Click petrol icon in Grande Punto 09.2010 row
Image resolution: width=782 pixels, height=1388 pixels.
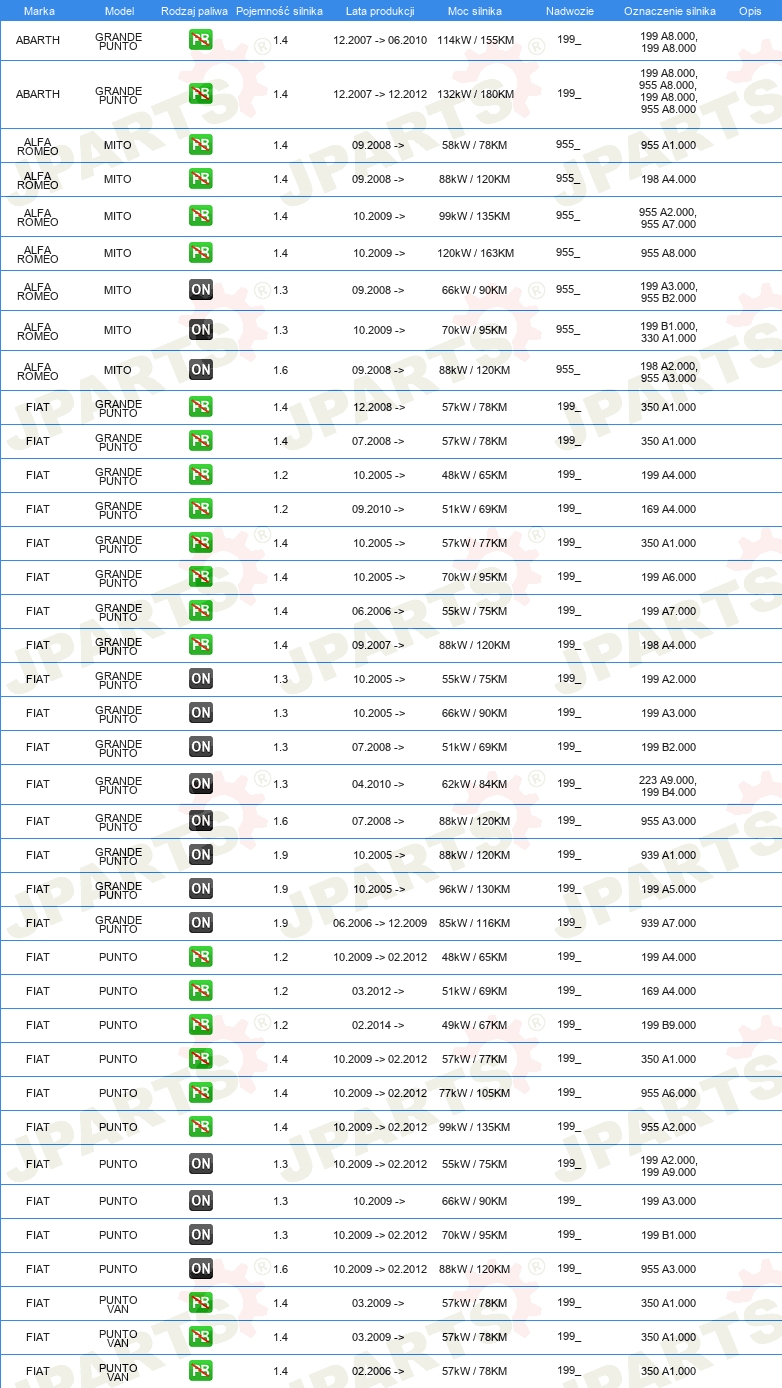tap(201, 509)
